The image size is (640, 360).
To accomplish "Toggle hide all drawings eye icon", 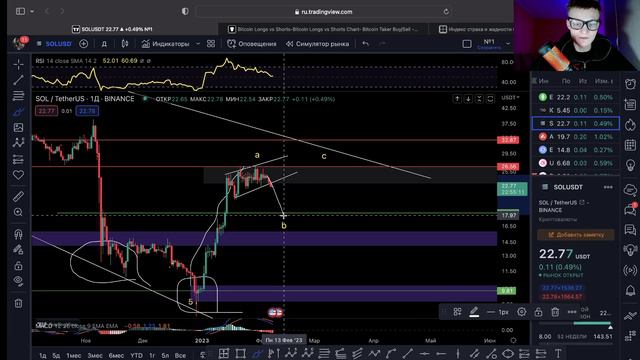I will [18, 280].
